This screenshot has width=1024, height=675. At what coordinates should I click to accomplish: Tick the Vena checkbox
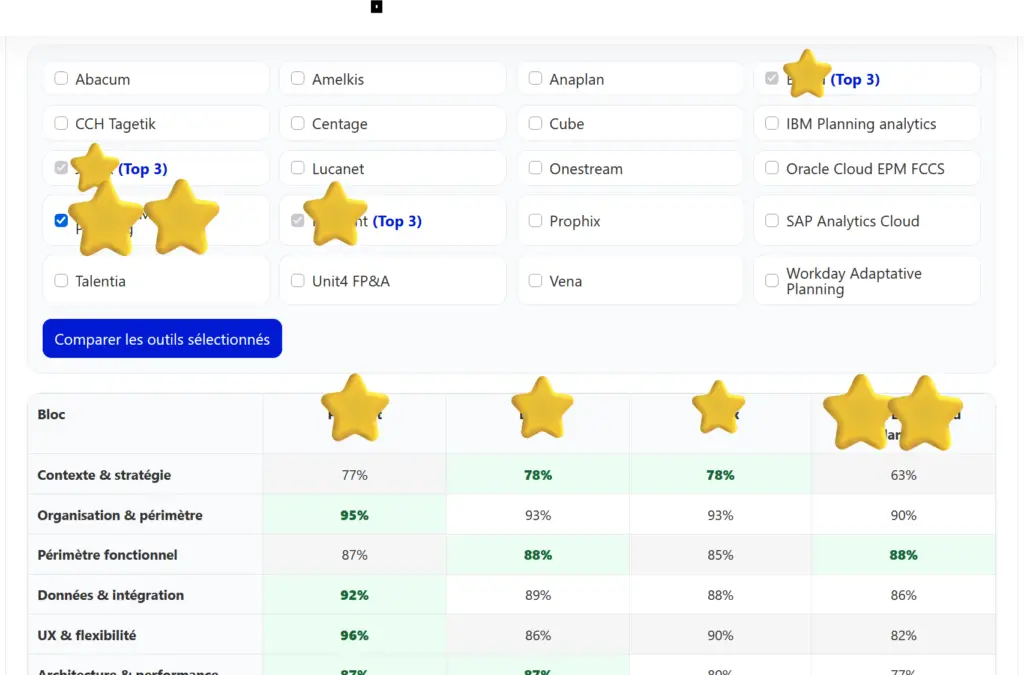(x=536, y=281)
